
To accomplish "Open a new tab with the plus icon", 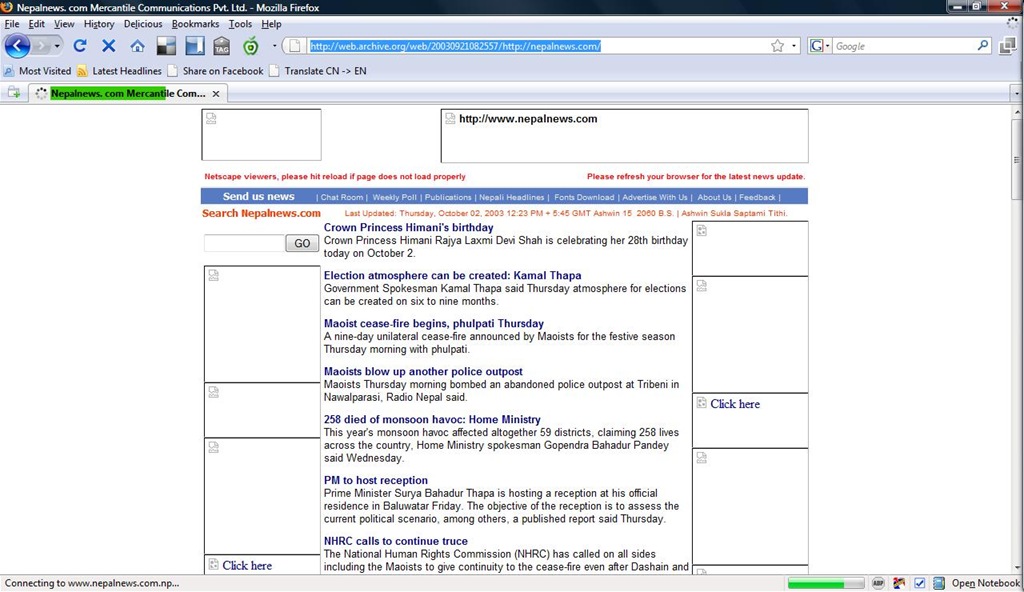I will pyautogui.click(x=14, y=93).
